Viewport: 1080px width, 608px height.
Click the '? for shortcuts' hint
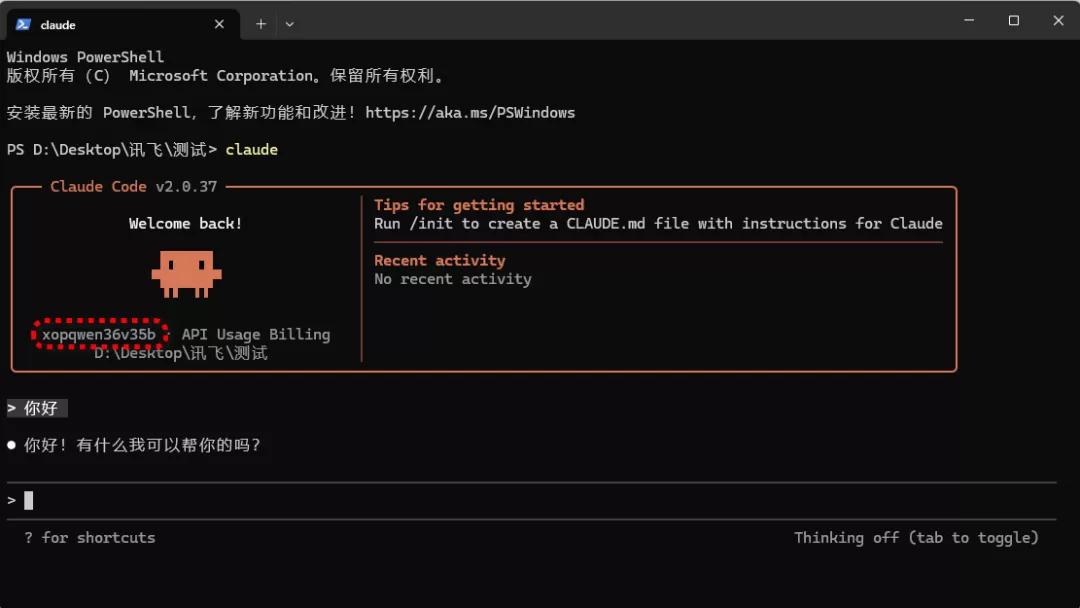90,538
